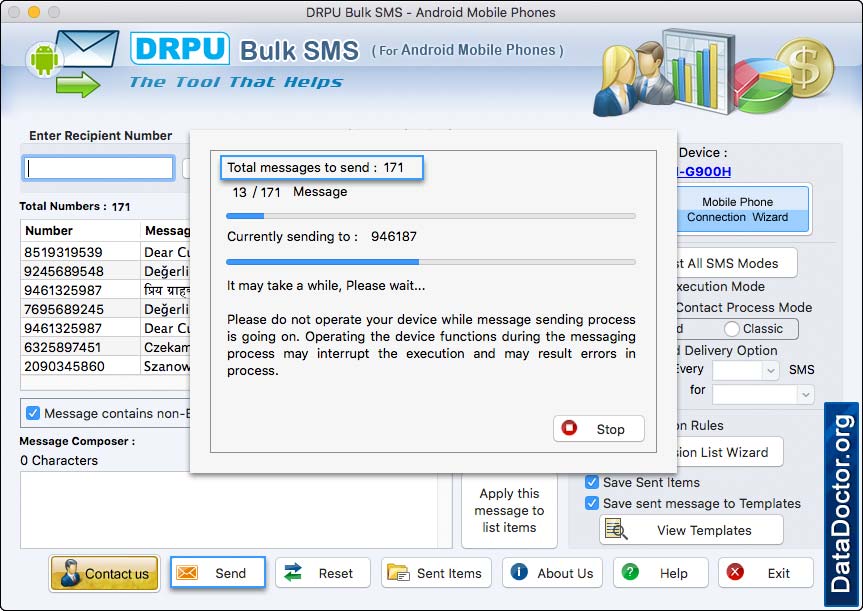Screen dimensions: 863x611
Task: Click the Stop button label
Action: [x=610, y=429]
